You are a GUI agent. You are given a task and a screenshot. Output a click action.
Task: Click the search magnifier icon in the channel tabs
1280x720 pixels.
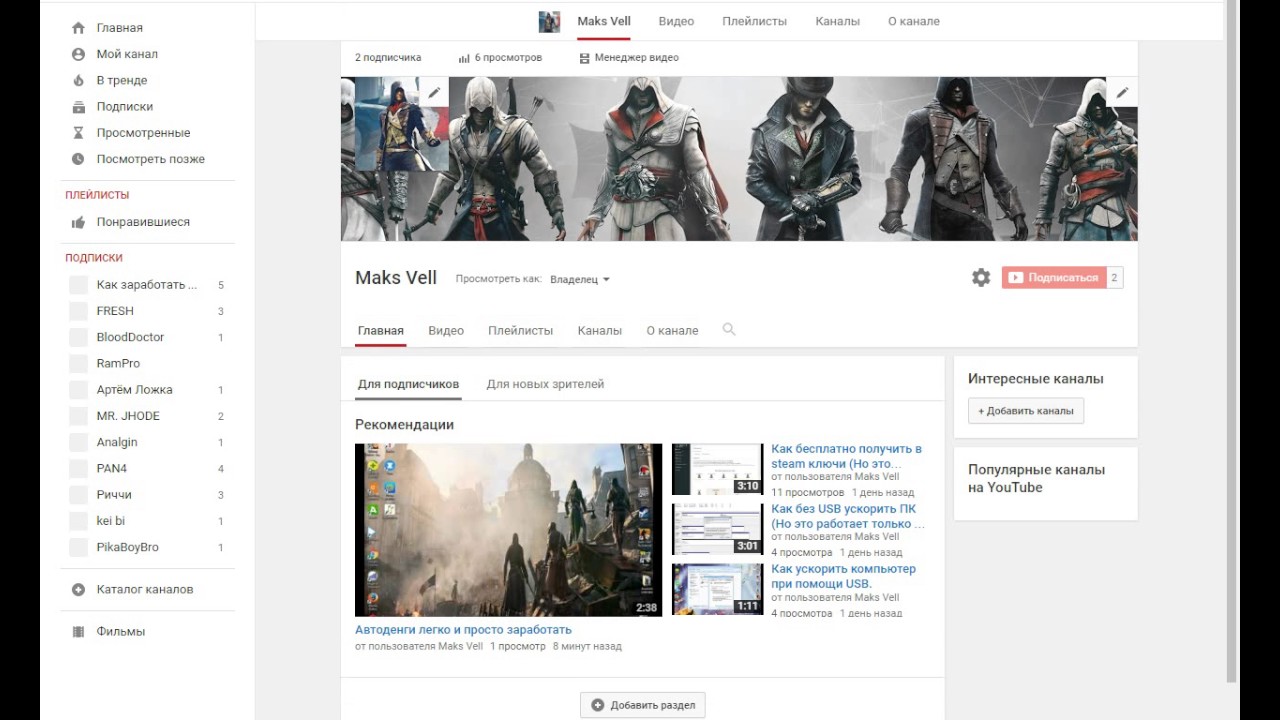tap(729, 329)
